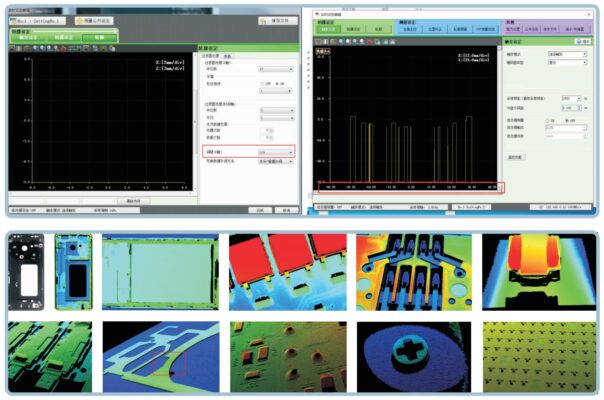604x400 pixels.
Task: Click the save icon button atop right settings panel
Action: pyautogui.click(x=583, y=42)
